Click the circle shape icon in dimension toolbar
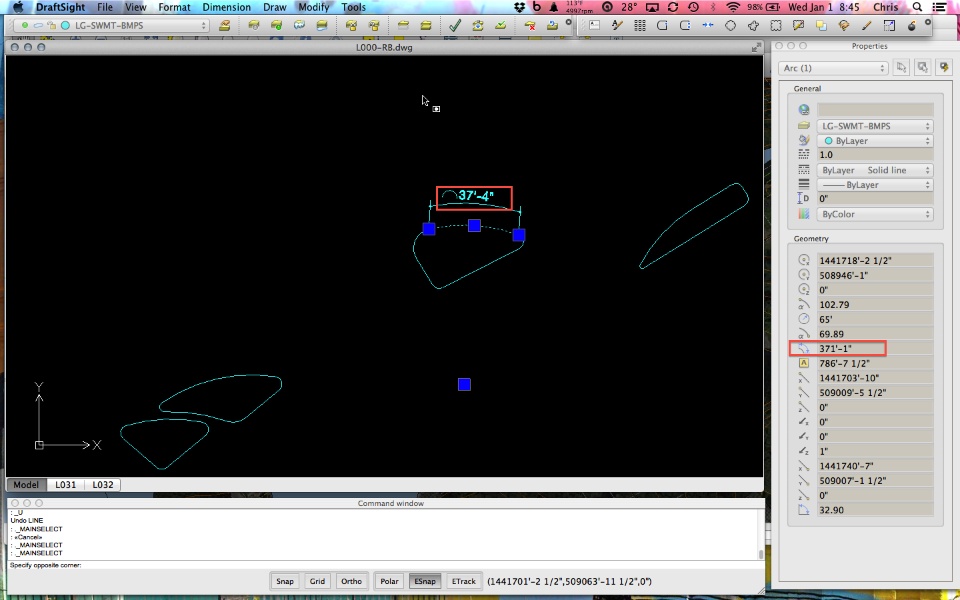This screenshot has height=600, width=960. [x=730, y=26]
